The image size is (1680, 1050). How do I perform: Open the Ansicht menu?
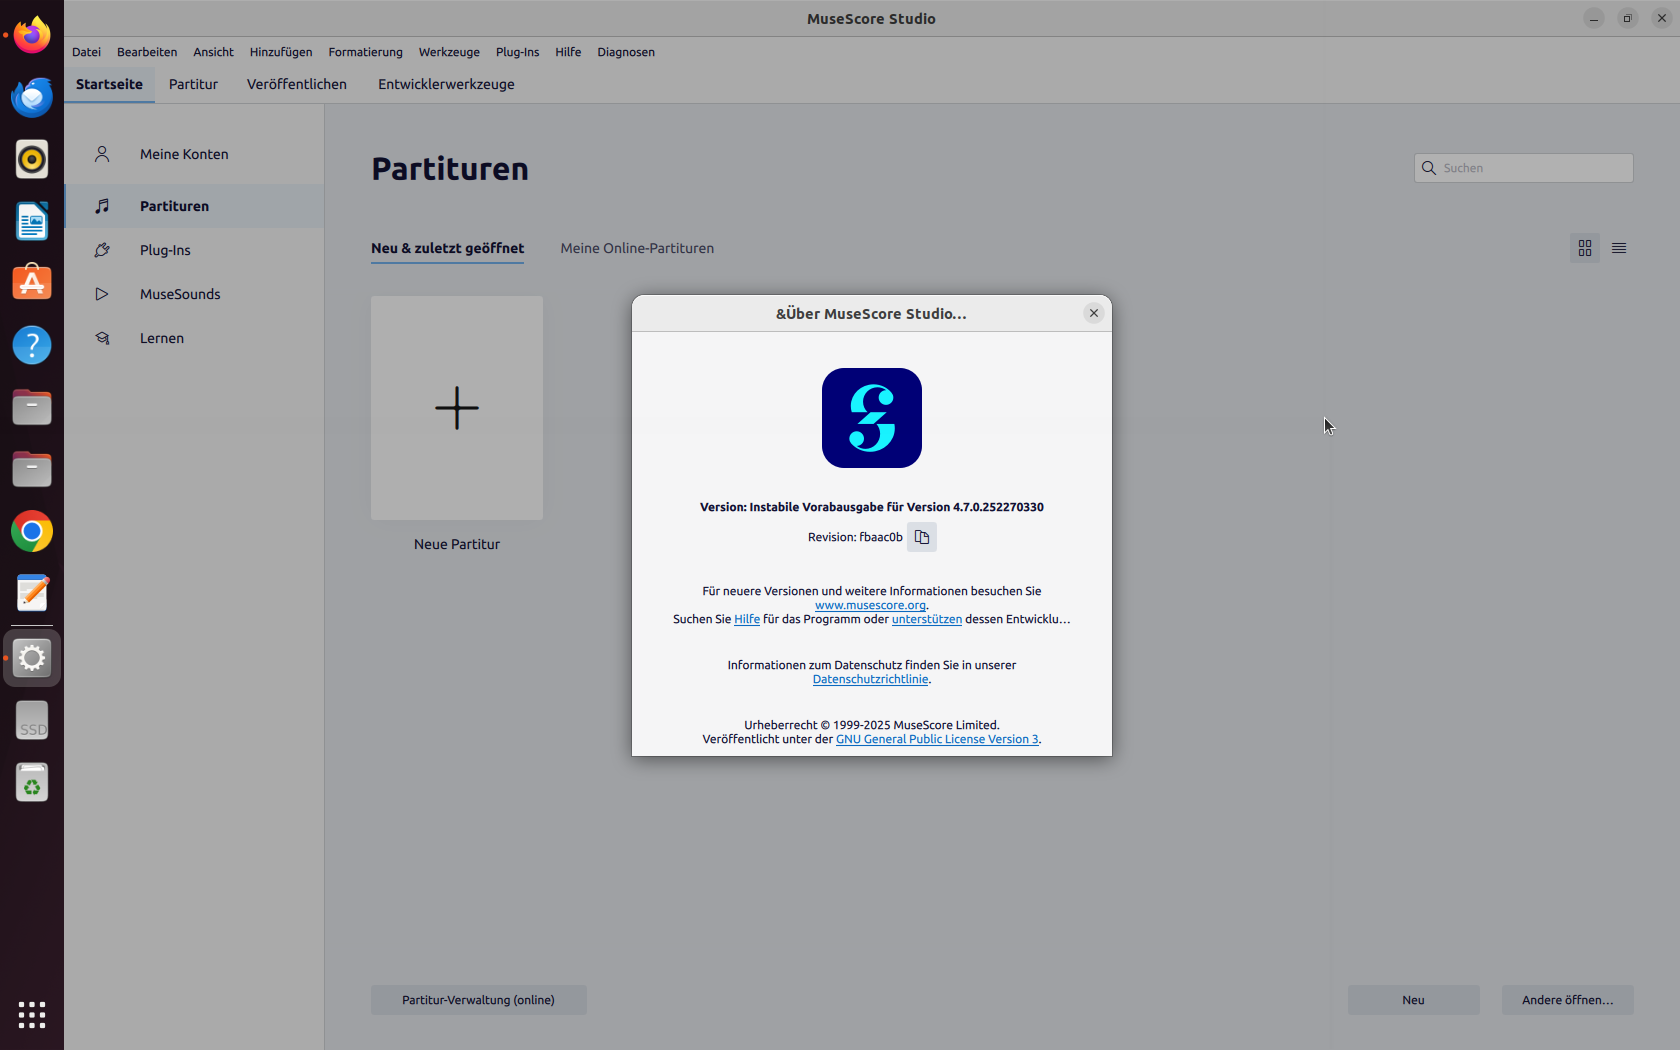213,52
